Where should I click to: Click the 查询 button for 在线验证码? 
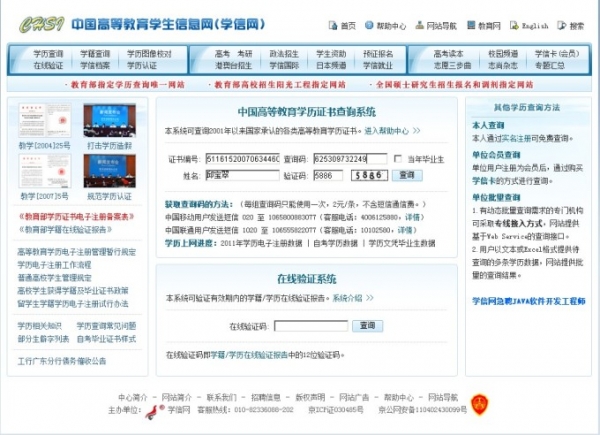367,326
